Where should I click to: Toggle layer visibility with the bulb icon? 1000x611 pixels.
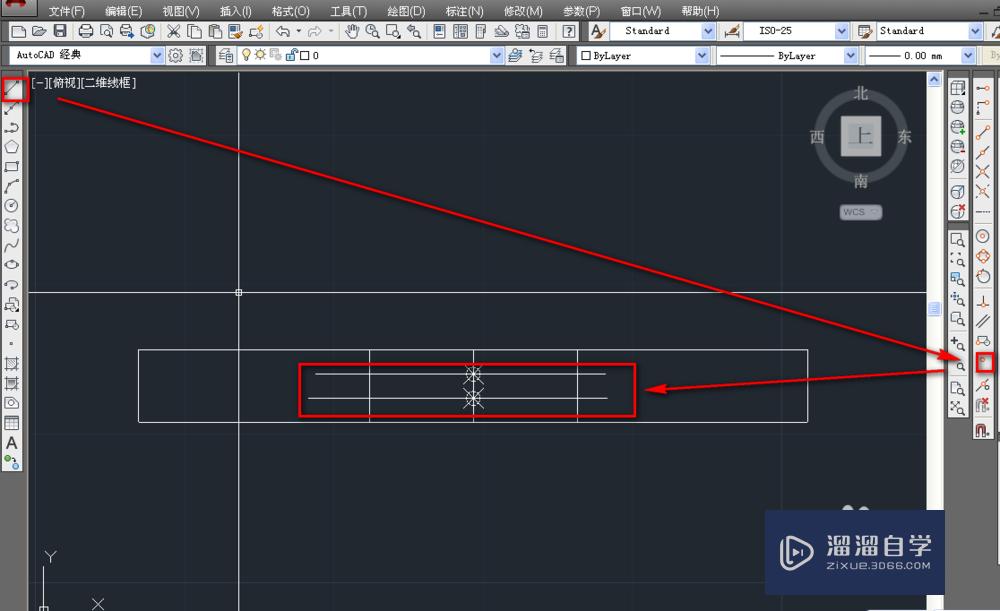tap(246, 55)
